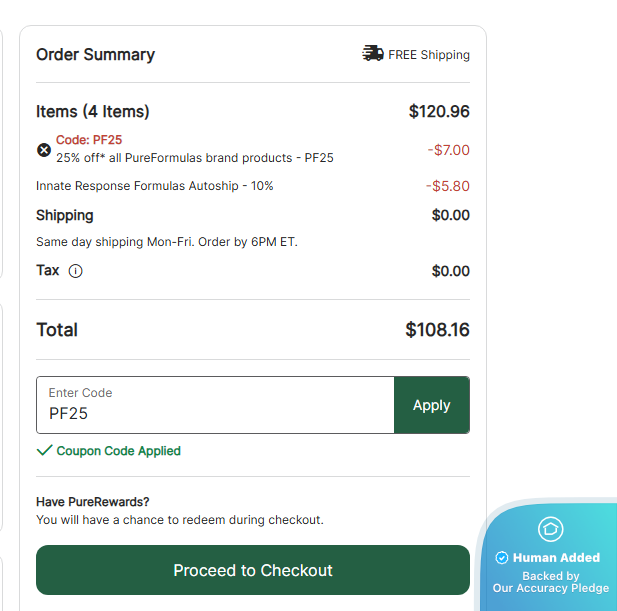The image size is (617, 611).
Task: Click the Innate Response Formulas Autoship line
Action: click(154, 186)
